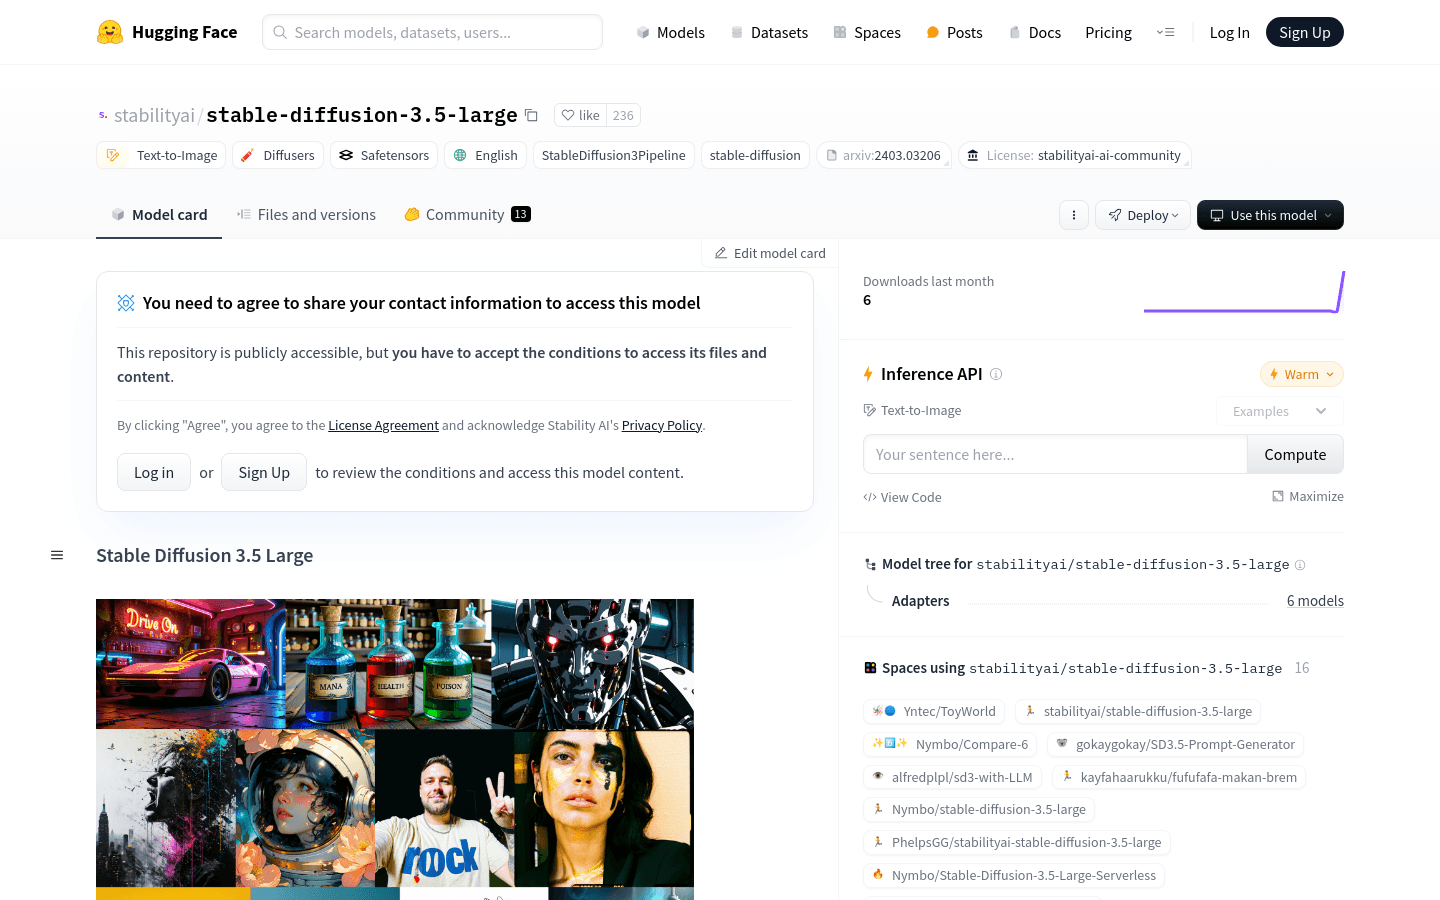Click View Code link
1440x900 pixels.
coord(902,497)
